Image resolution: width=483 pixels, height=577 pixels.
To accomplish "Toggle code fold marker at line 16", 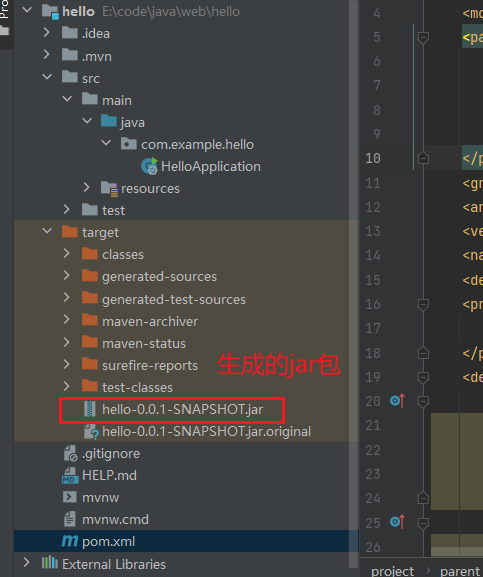I will pyautogui.click(x=423, y=304).
